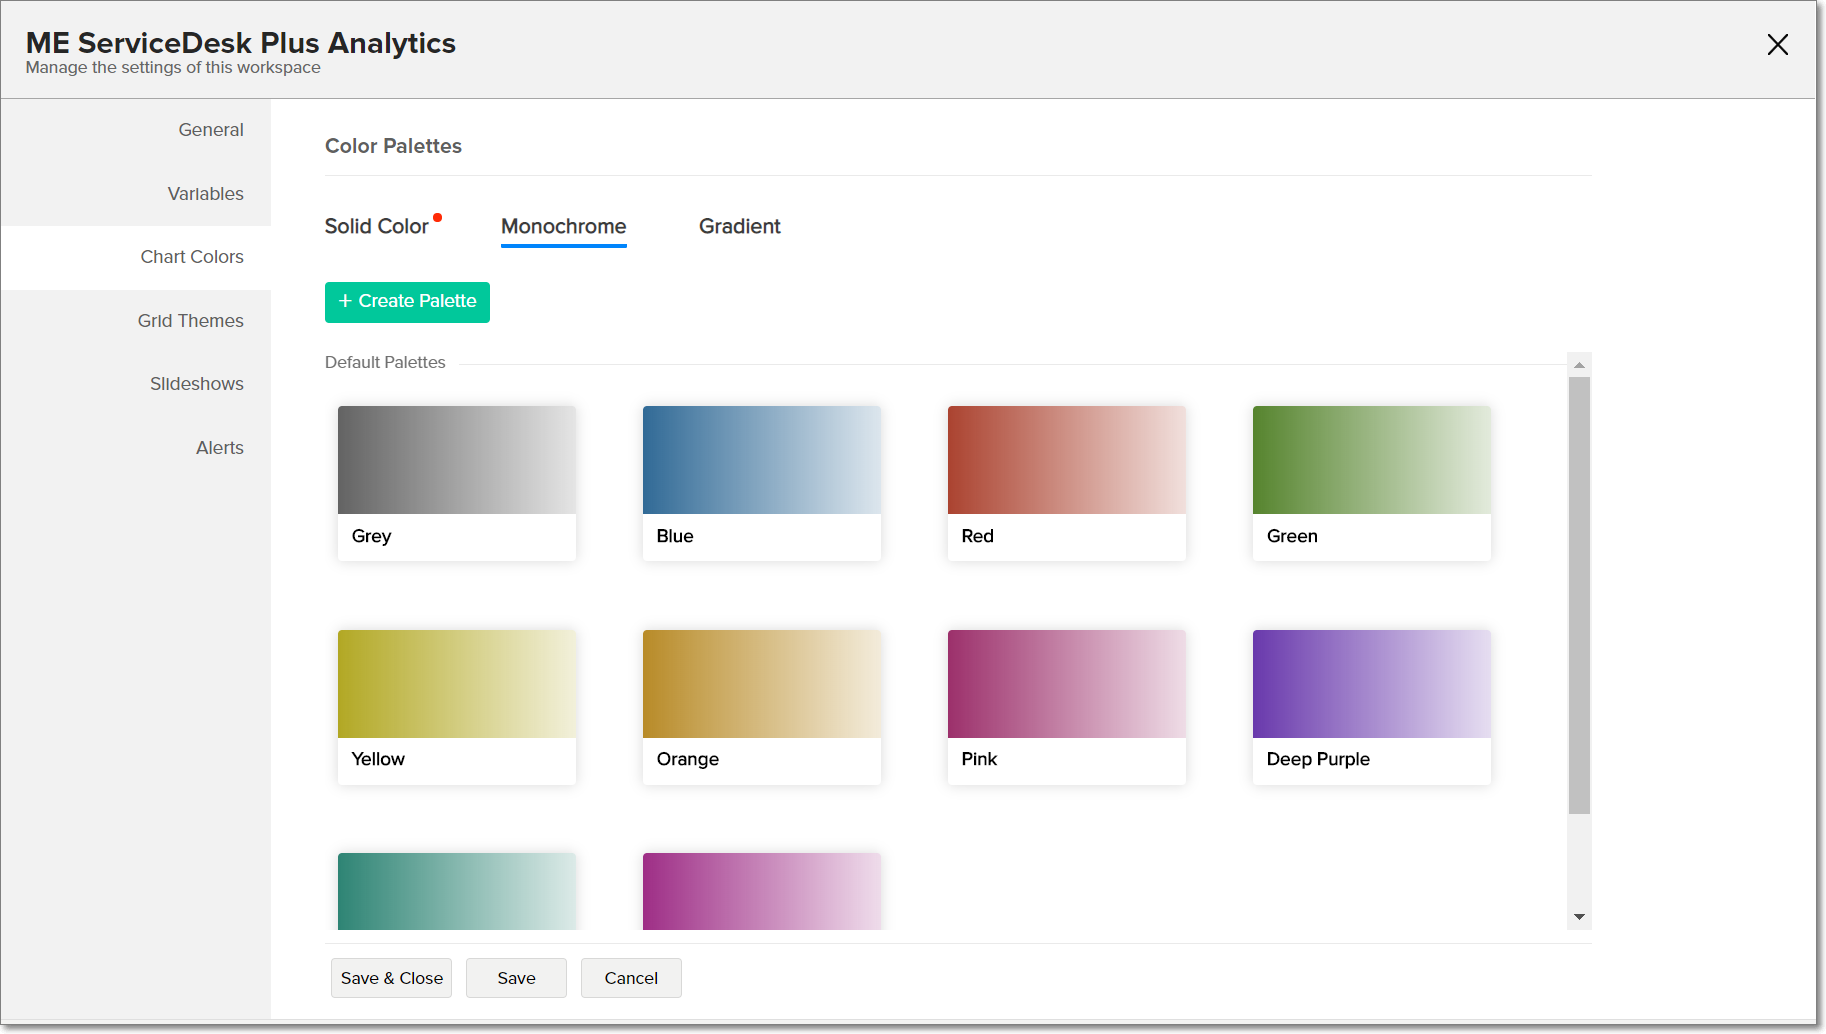Navigate to Slideshows settings
1826x1034 pixels.
[196, 384]
